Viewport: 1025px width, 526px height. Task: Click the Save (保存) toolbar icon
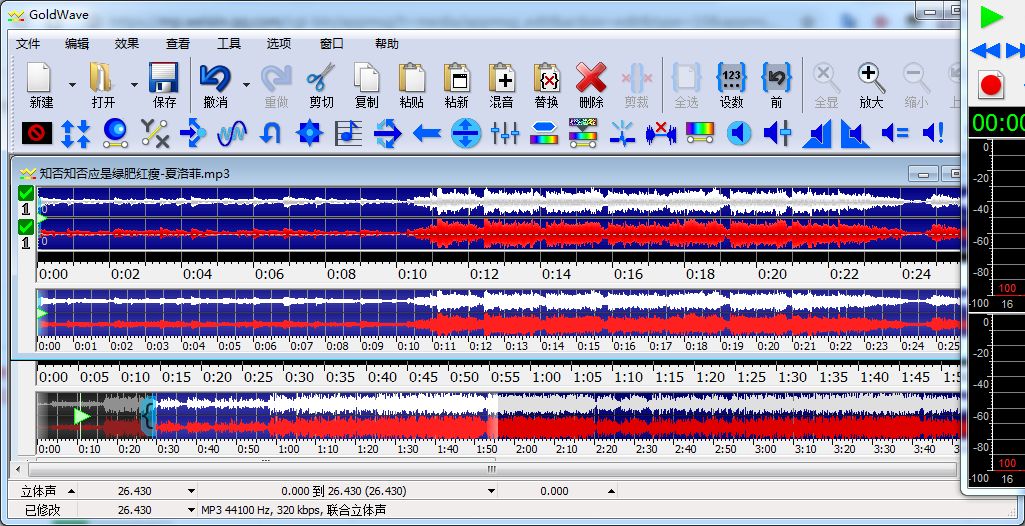(164, 78)
